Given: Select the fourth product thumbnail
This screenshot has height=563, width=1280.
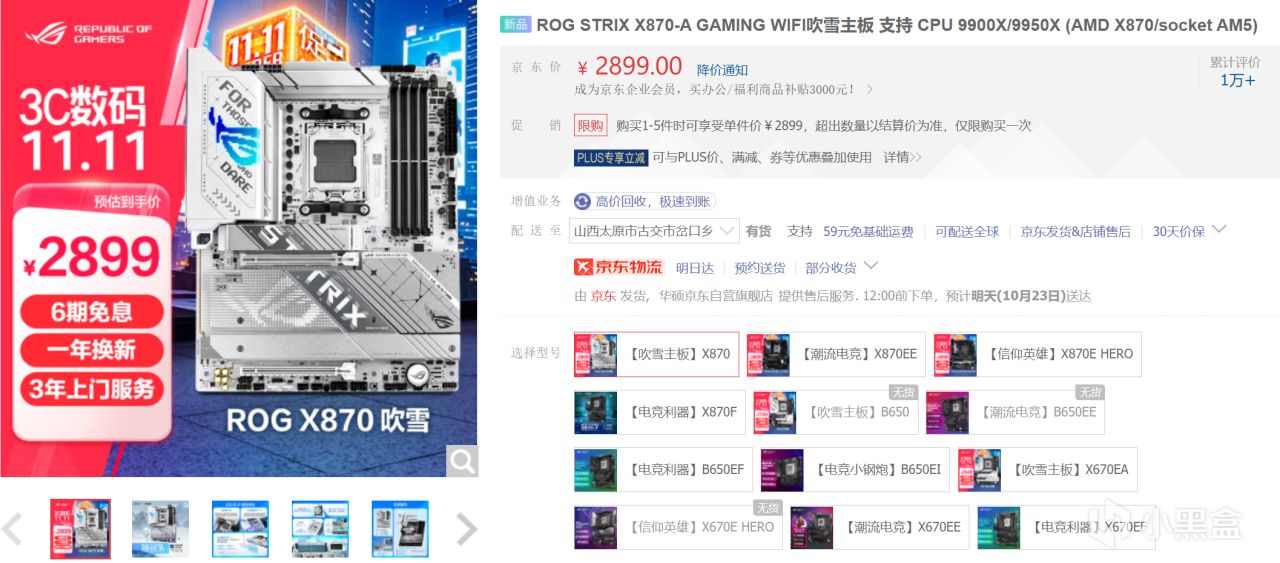Looking at the screenshot, I should tap(320, 529).
